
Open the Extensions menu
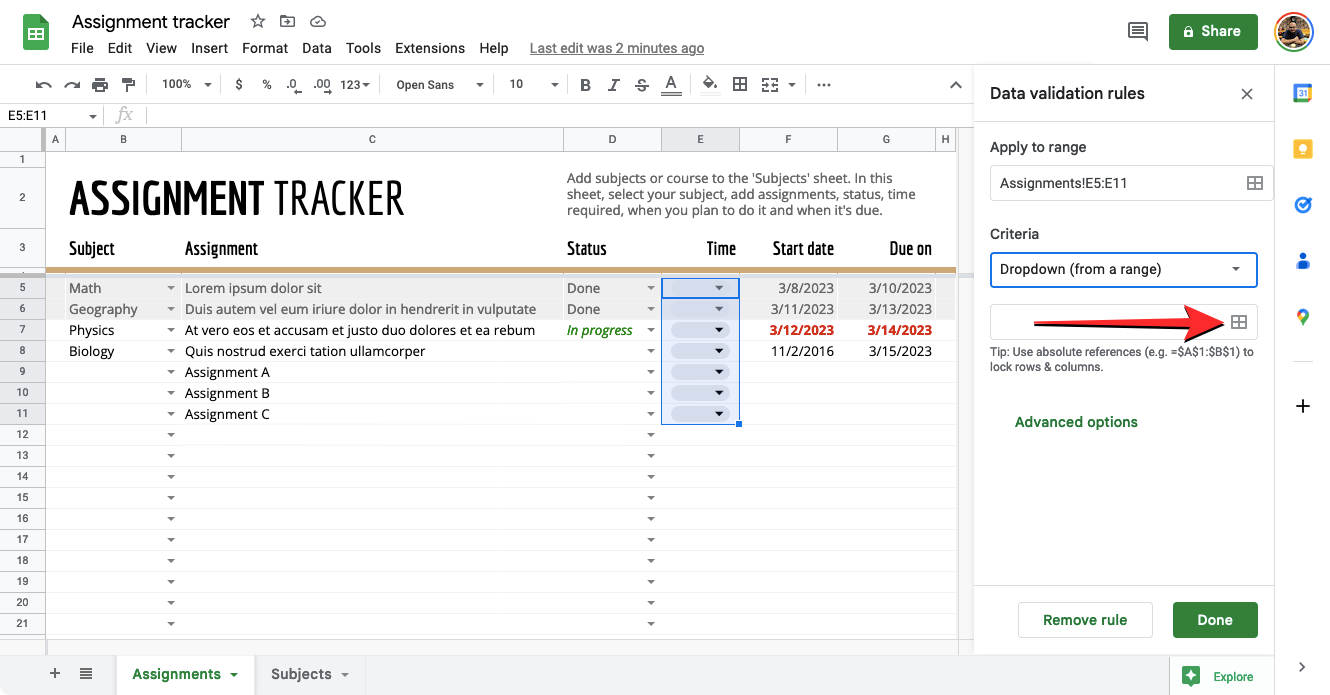click(x=430, y=48)
